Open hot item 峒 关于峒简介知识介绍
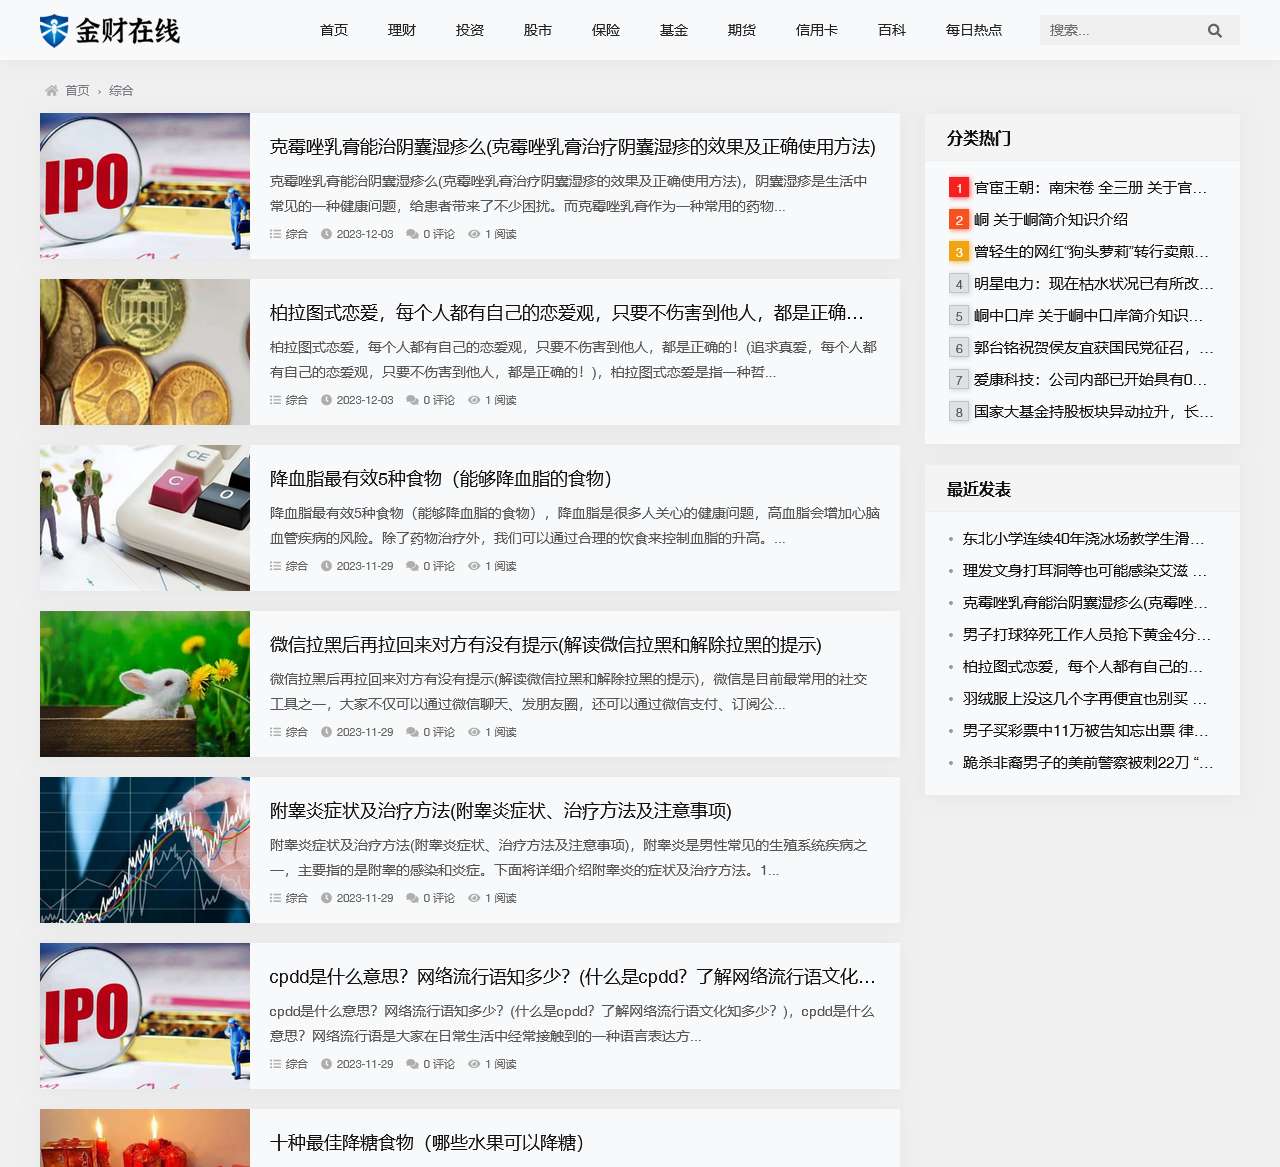This screenshot has height=1167, width=1280. click(x=1051, y=220)
